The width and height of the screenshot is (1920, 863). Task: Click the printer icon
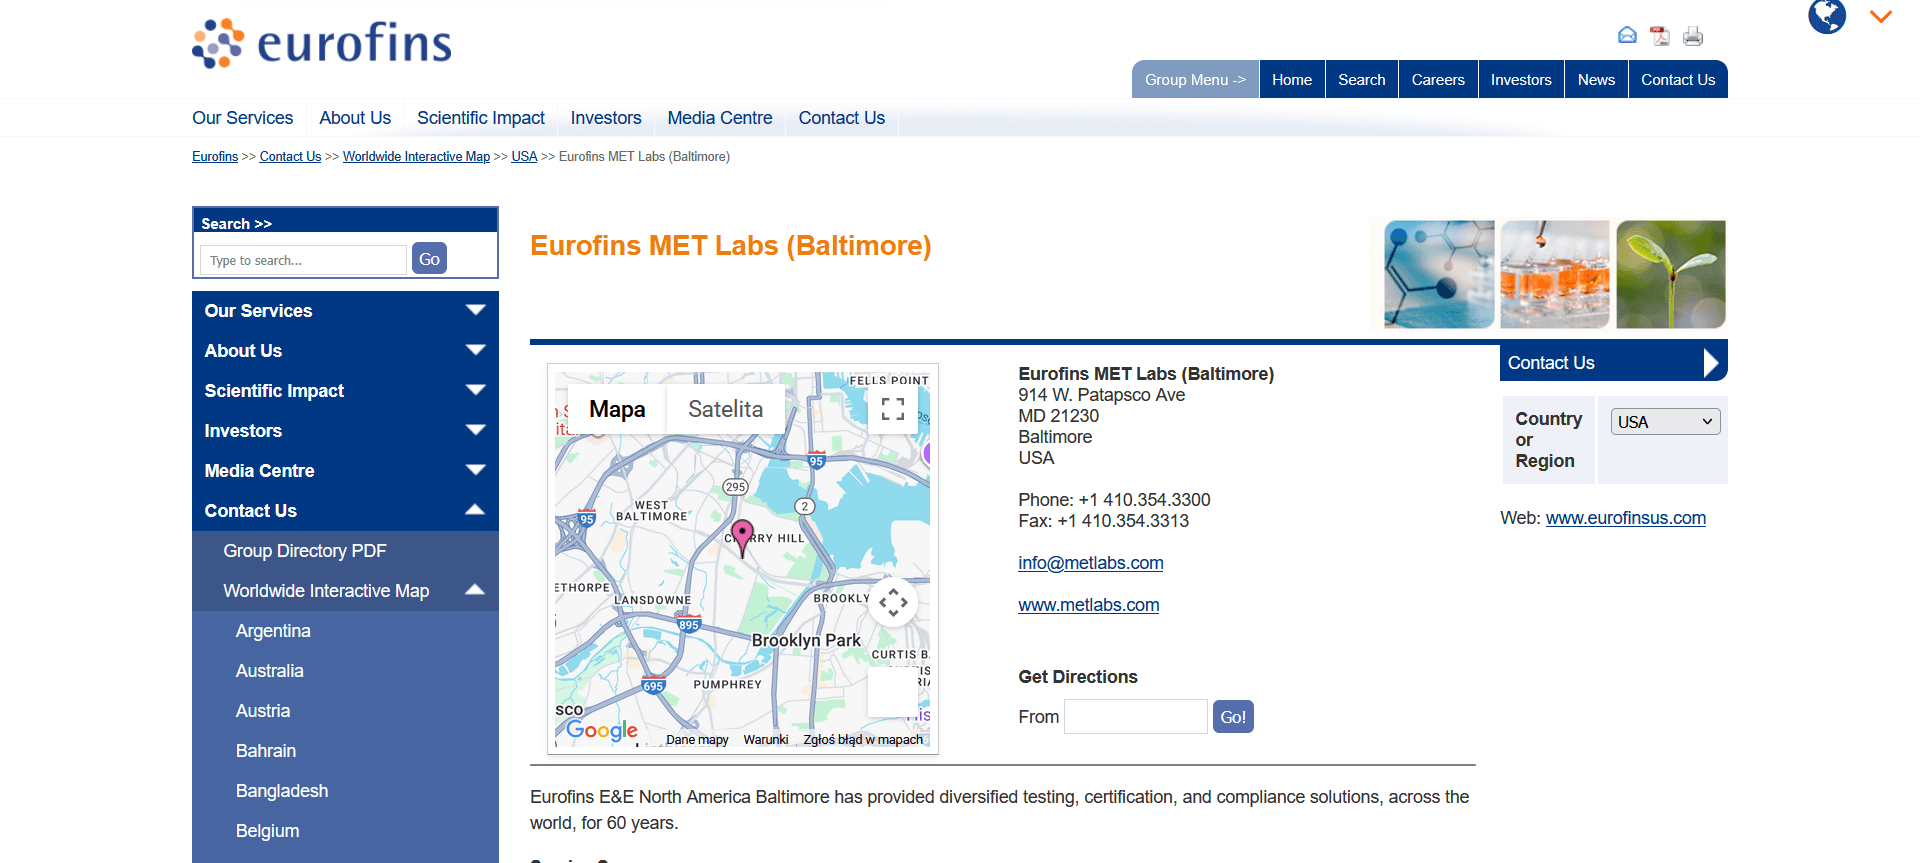tap(1693, 36)
